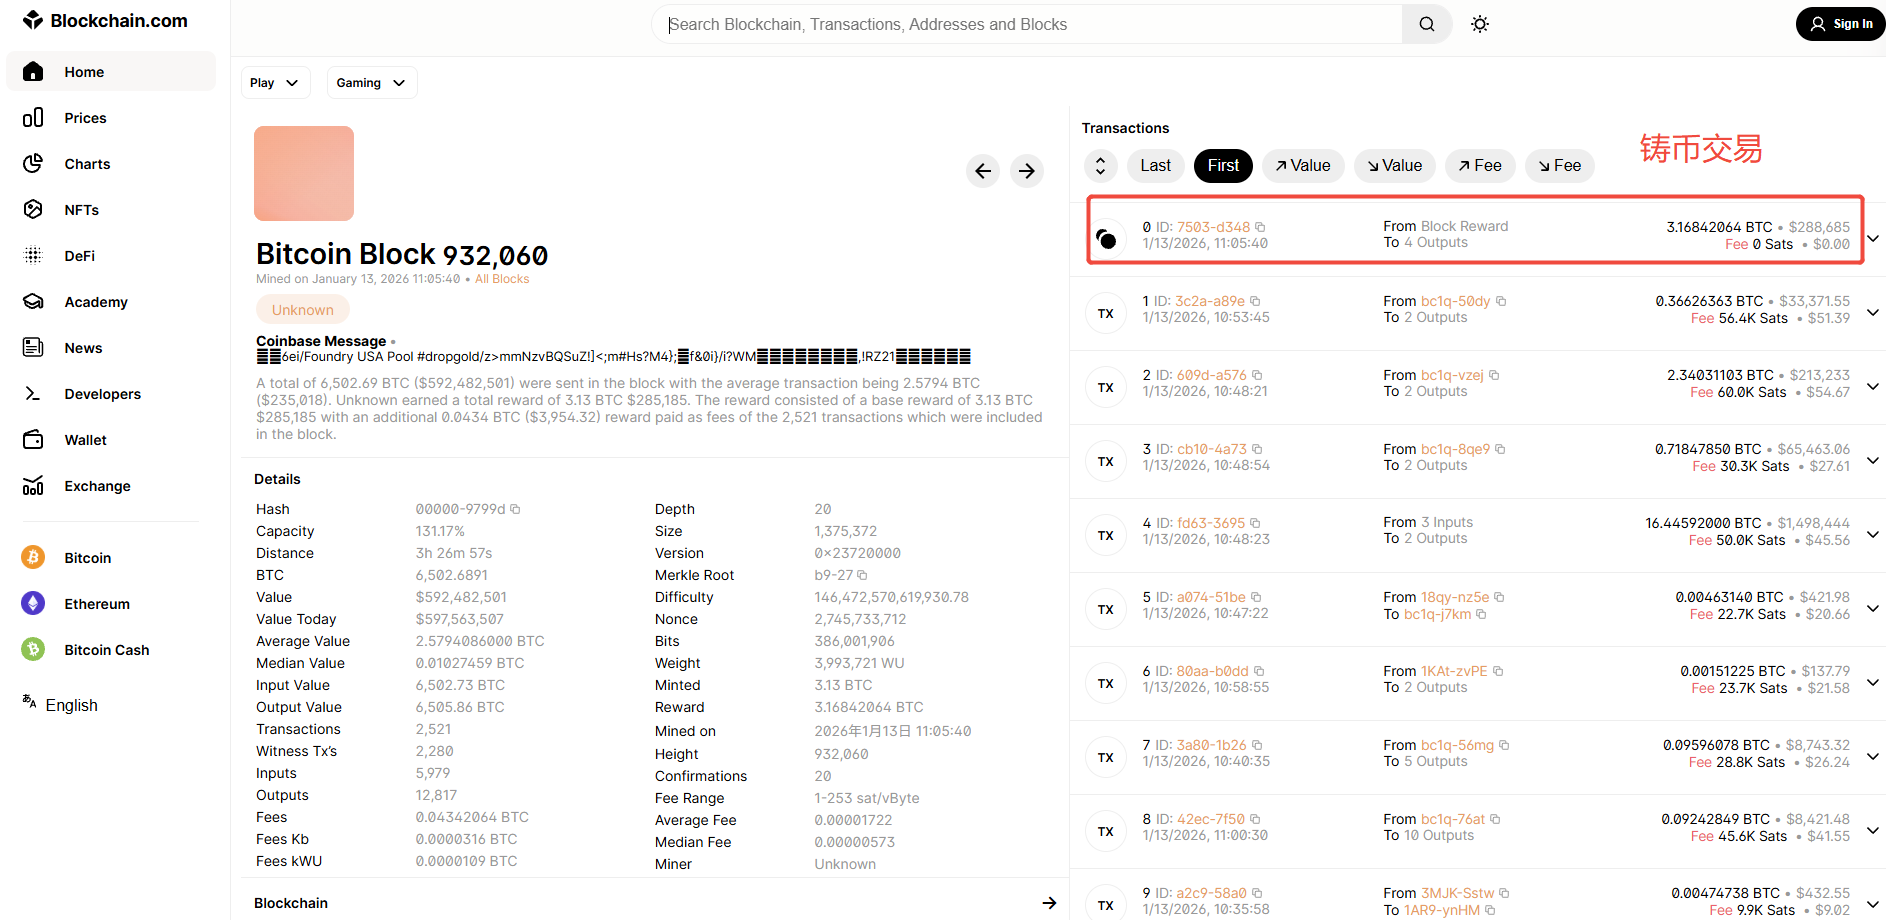The width and height of the screenshot is (1886, 920).
Task: Click the Unknown miner tag
Action: (303, 310)
